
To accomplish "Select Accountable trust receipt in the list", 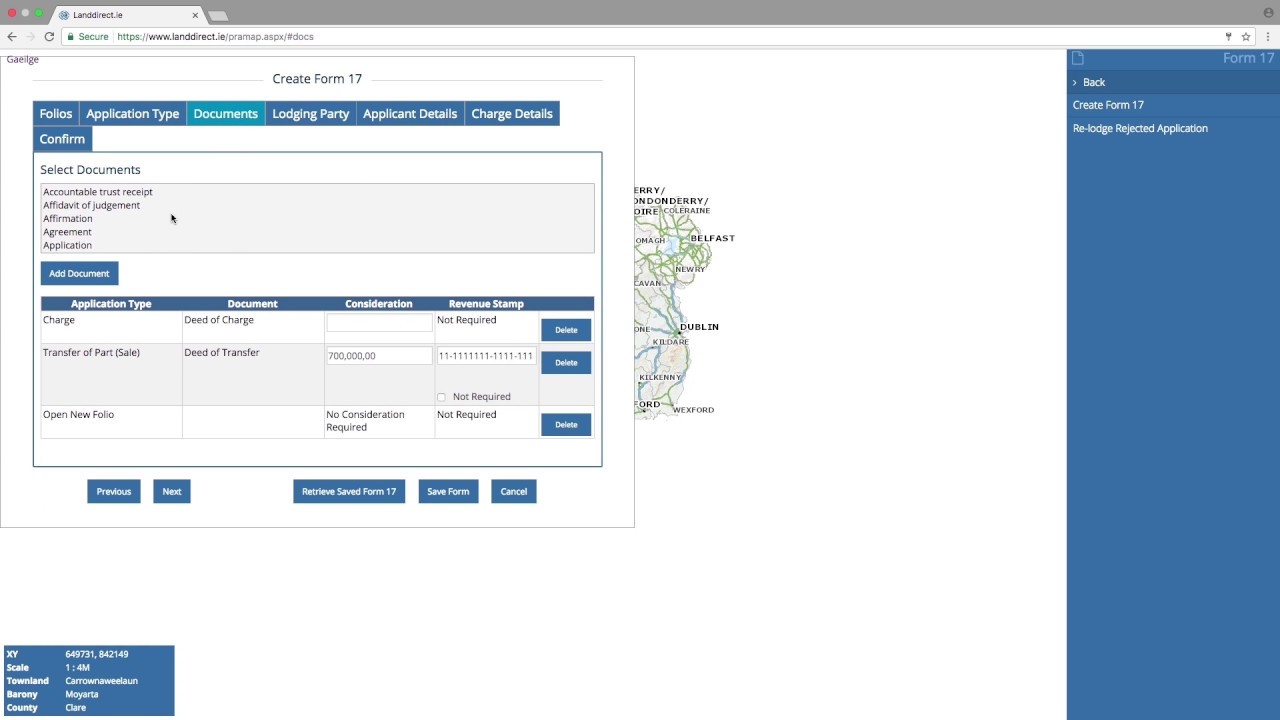I will (98, 191).
